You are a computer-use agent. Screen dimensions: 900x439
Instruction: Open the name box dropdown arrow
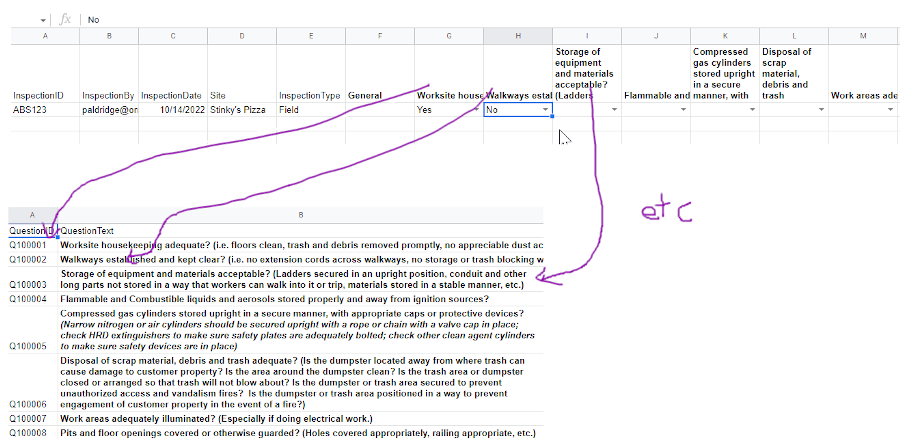coord(44,21)
